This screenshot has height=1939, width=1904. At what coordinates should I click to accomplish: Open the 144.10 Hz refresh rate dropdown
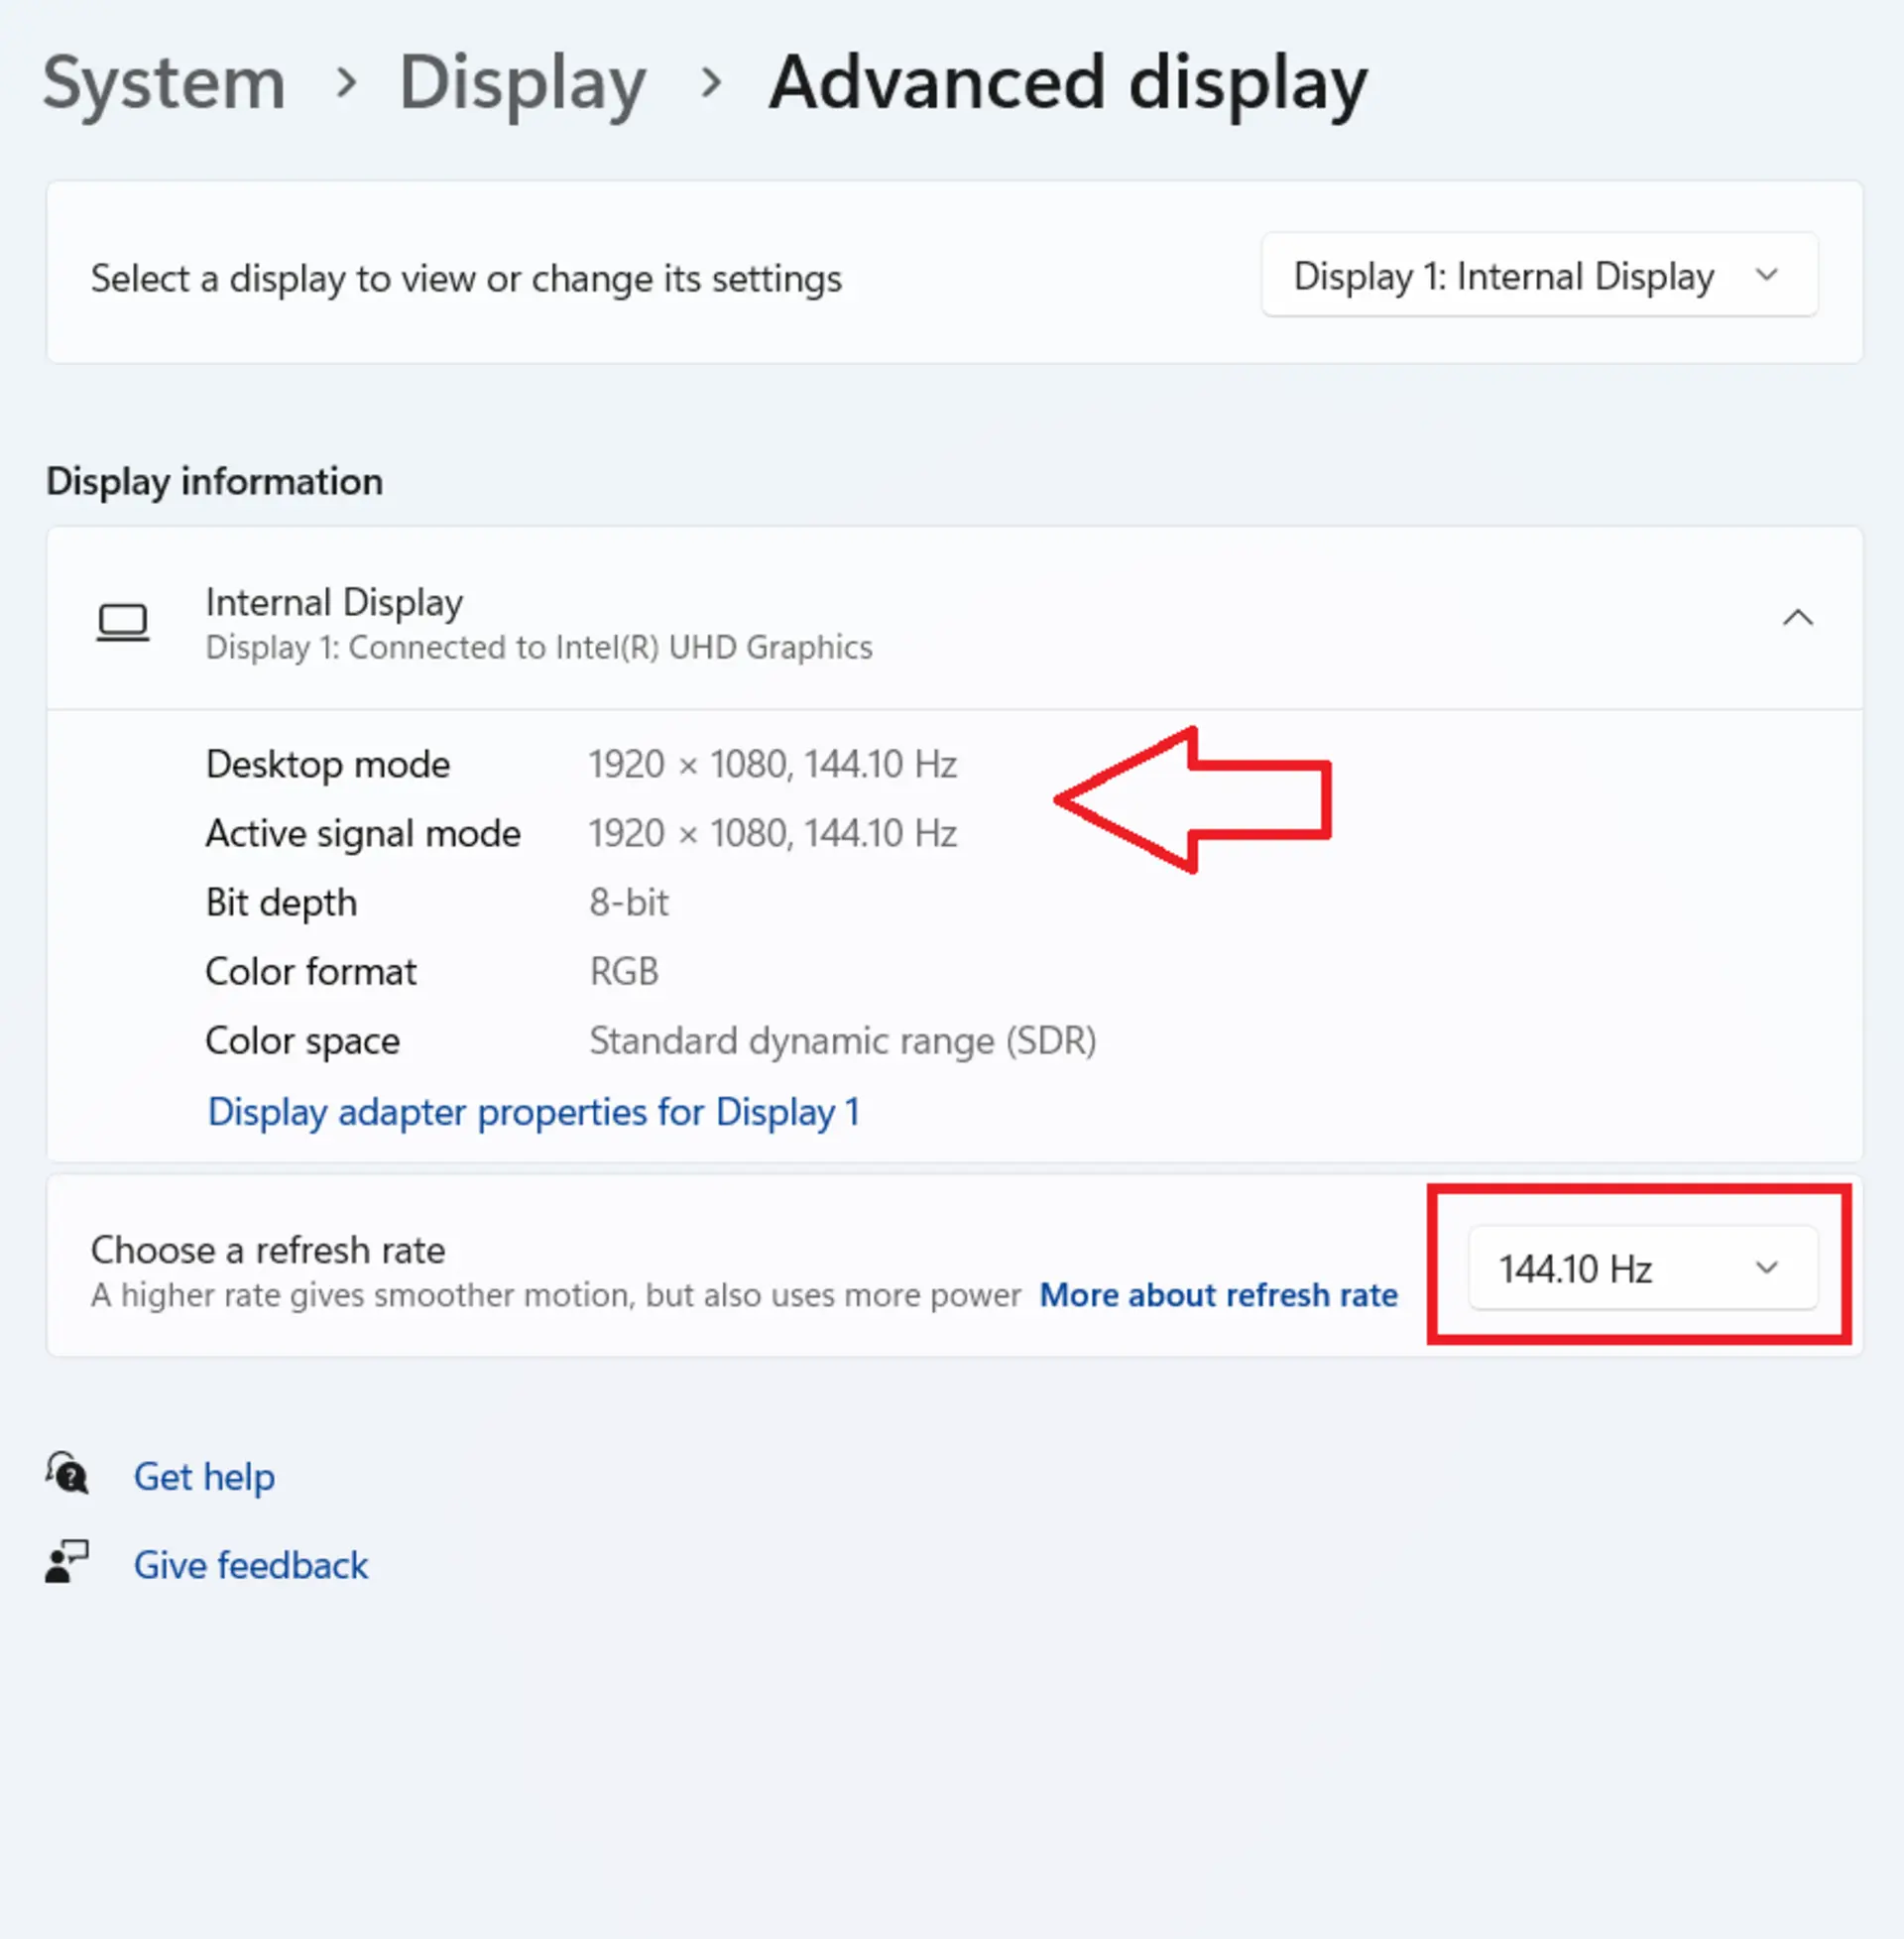(x=1642, y=1268)
